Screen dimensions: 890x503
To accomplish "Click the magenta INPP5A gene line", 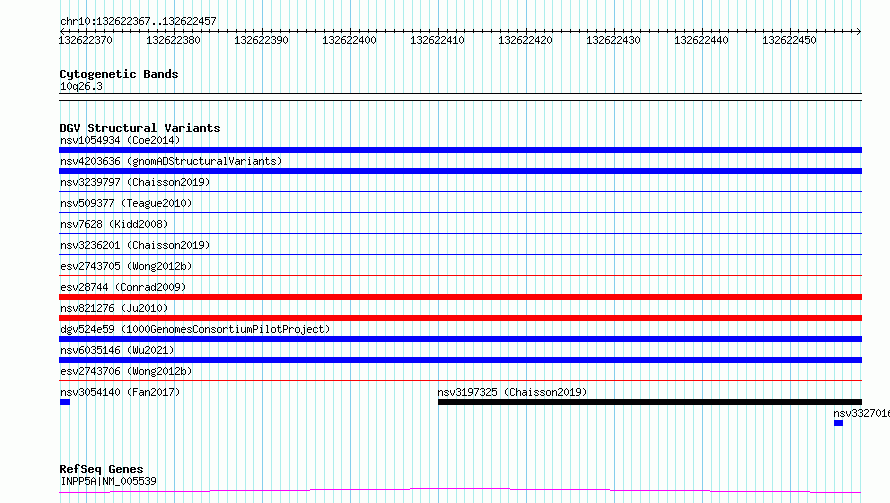I will [x=460, y=491].
